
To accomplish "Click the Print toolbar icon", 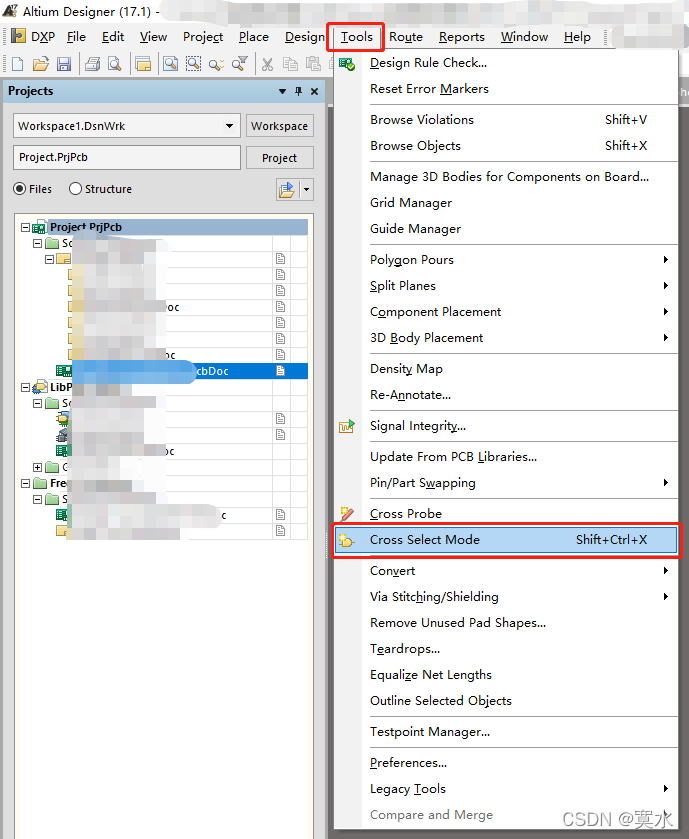I will pyautogui.click(x=93, y=64).
